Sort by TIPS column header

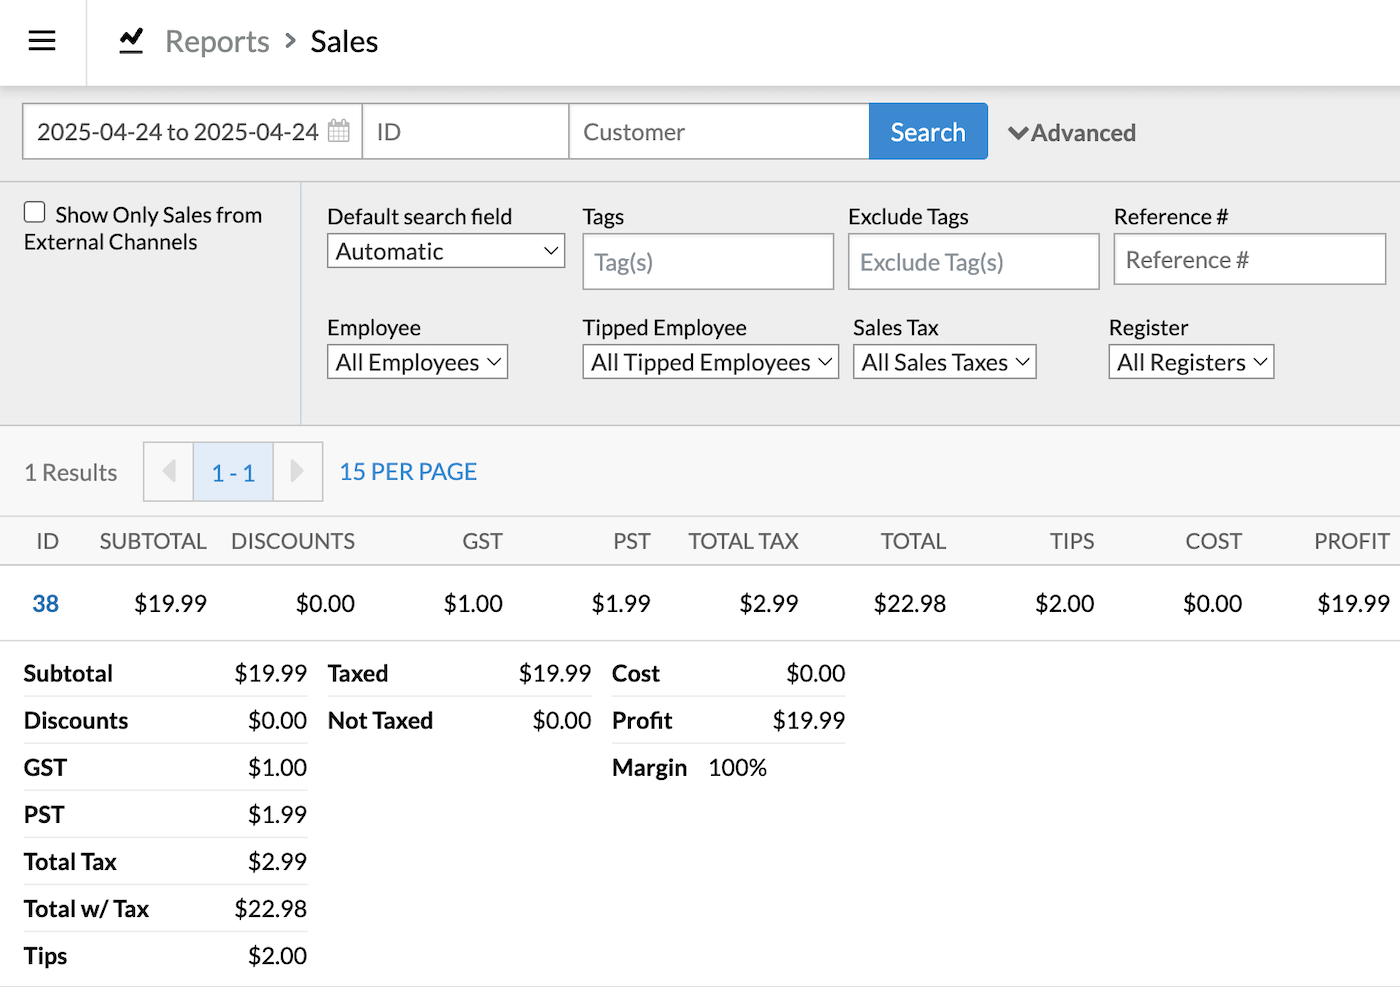click(1072, 541)
